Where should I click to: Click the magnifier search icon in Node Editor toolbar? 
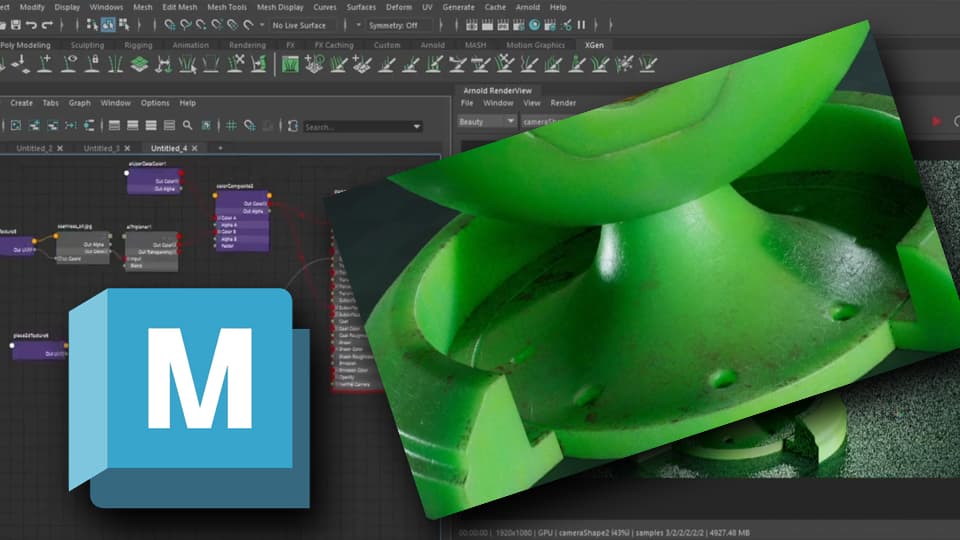pyautogui.click(x=187, y=126)
